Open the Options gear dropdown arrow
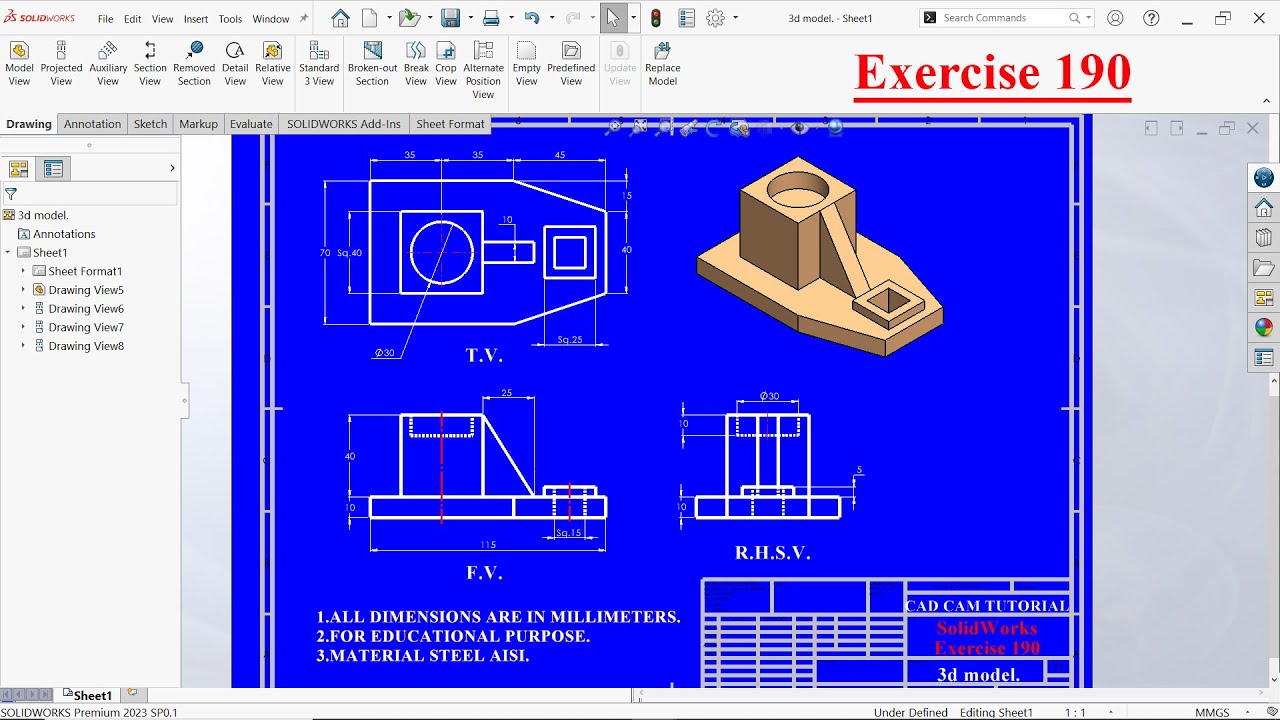 [x=736, y=18]
